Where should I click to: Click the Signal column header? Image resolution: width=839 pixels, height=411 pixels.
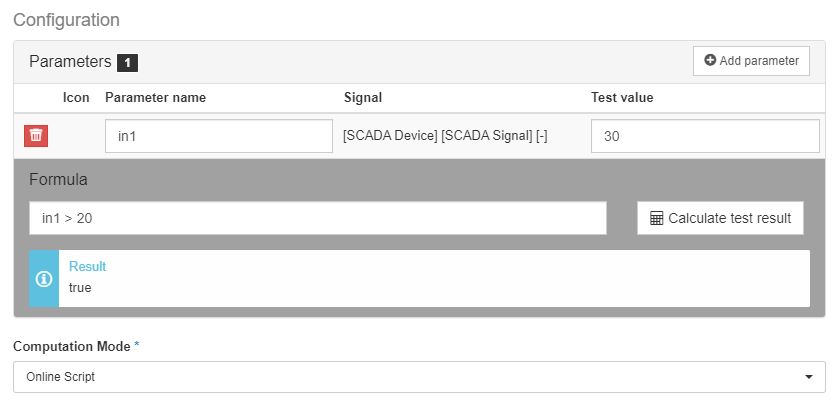click(x=363, y=98)
